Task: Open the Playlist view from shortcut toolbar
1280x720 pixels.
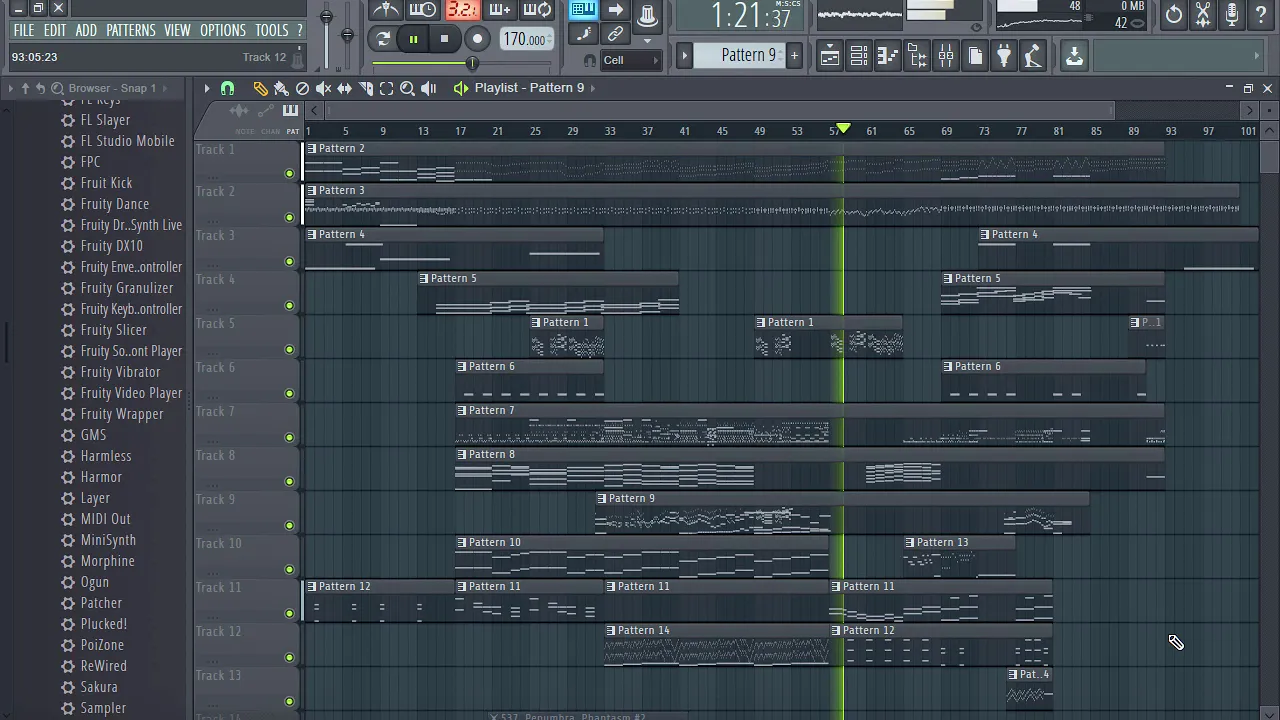Action: (830, 56)
